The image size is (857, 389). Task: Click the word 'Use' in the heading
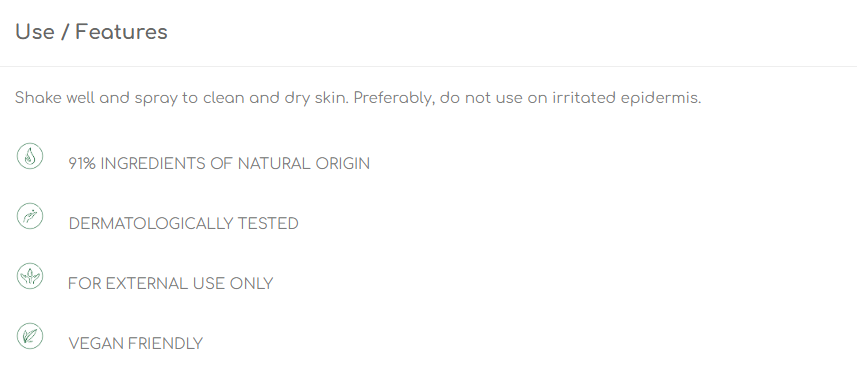[x=35, y=32]
